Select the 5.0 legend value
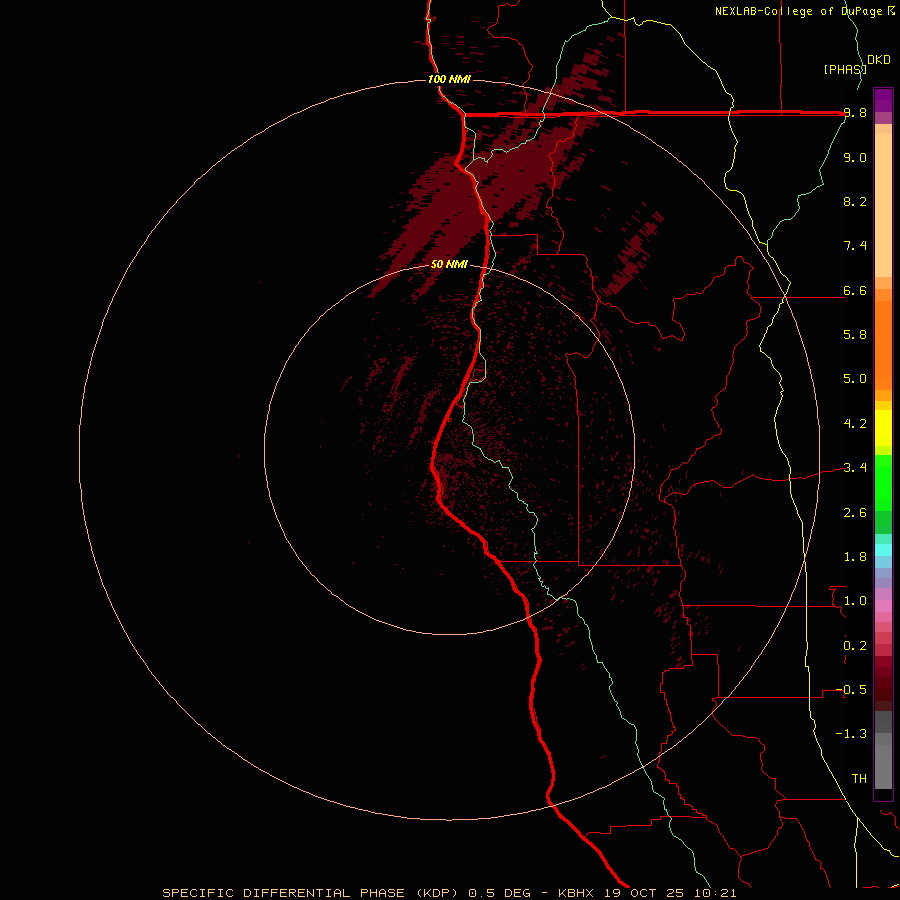 pos(855,379)
